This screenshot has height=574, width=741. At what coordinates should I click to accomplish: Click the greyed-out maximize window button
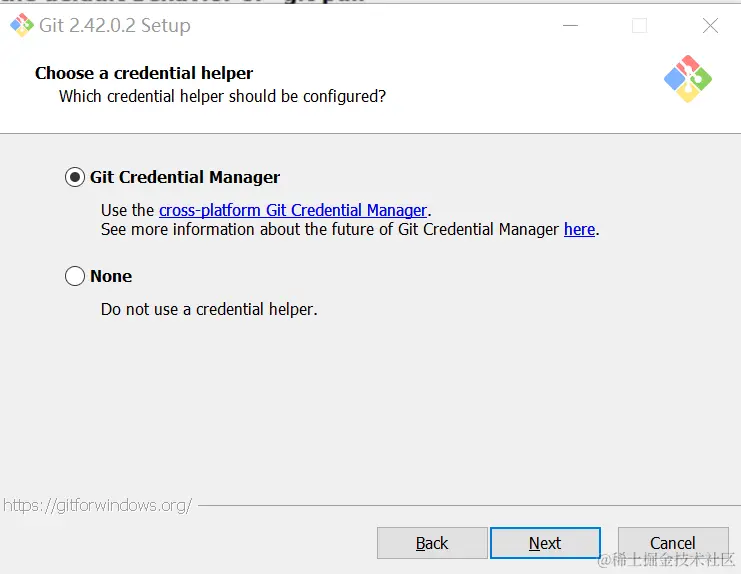640,26
